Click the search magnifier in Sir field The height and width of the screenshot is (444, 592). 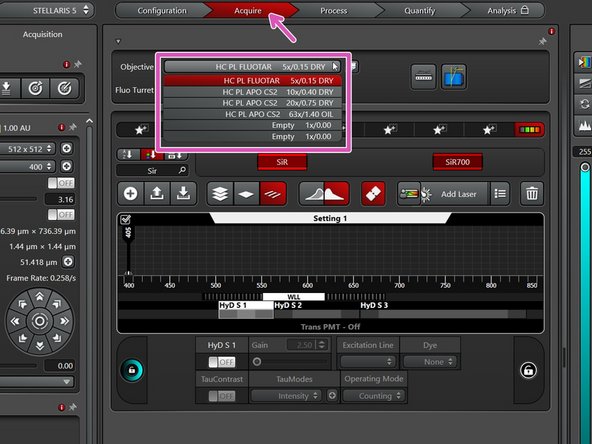[x=182, y=171]
